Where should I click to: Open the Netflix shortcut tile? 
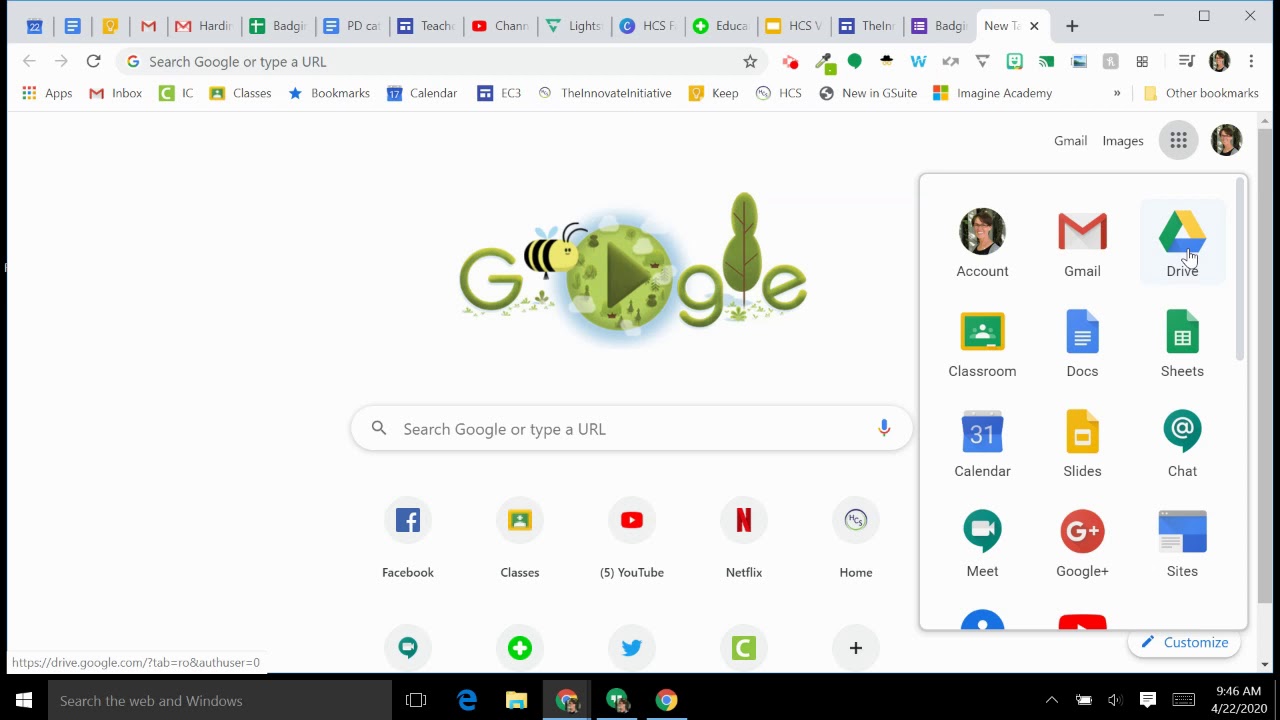[744, 540]
